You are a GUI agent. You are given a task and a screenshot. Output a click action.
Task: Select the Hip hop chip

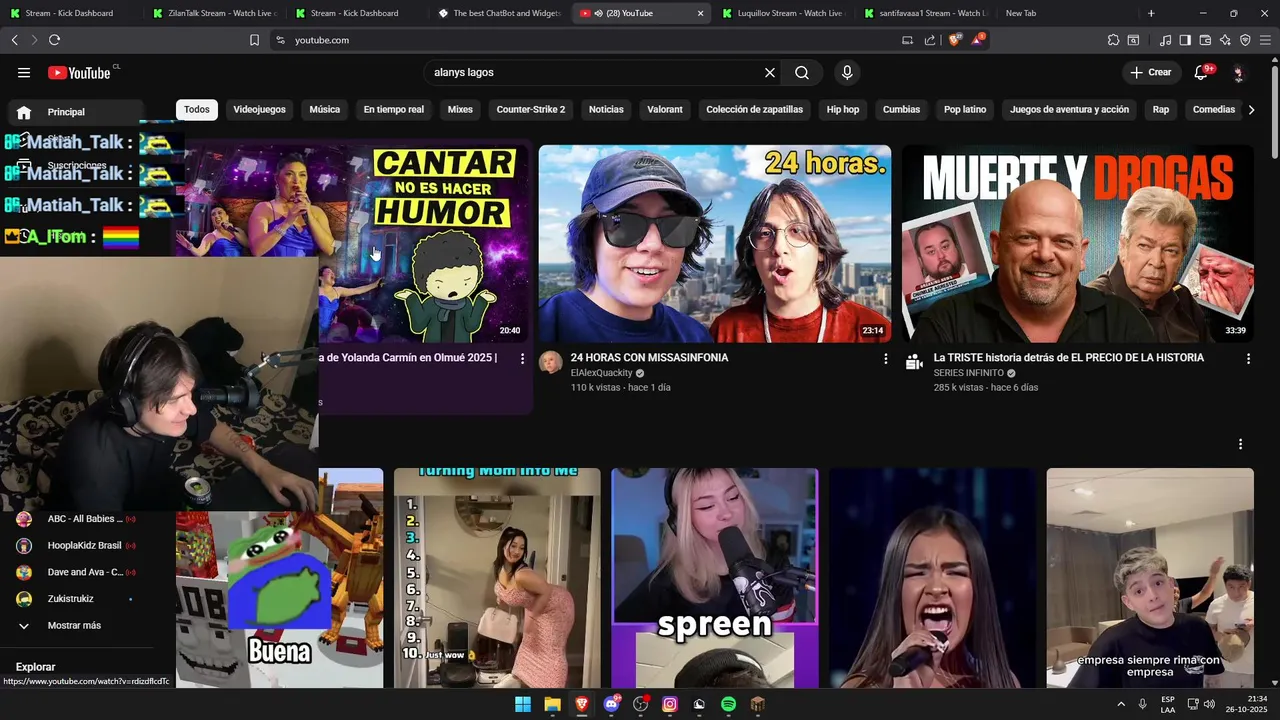[843, 110]
